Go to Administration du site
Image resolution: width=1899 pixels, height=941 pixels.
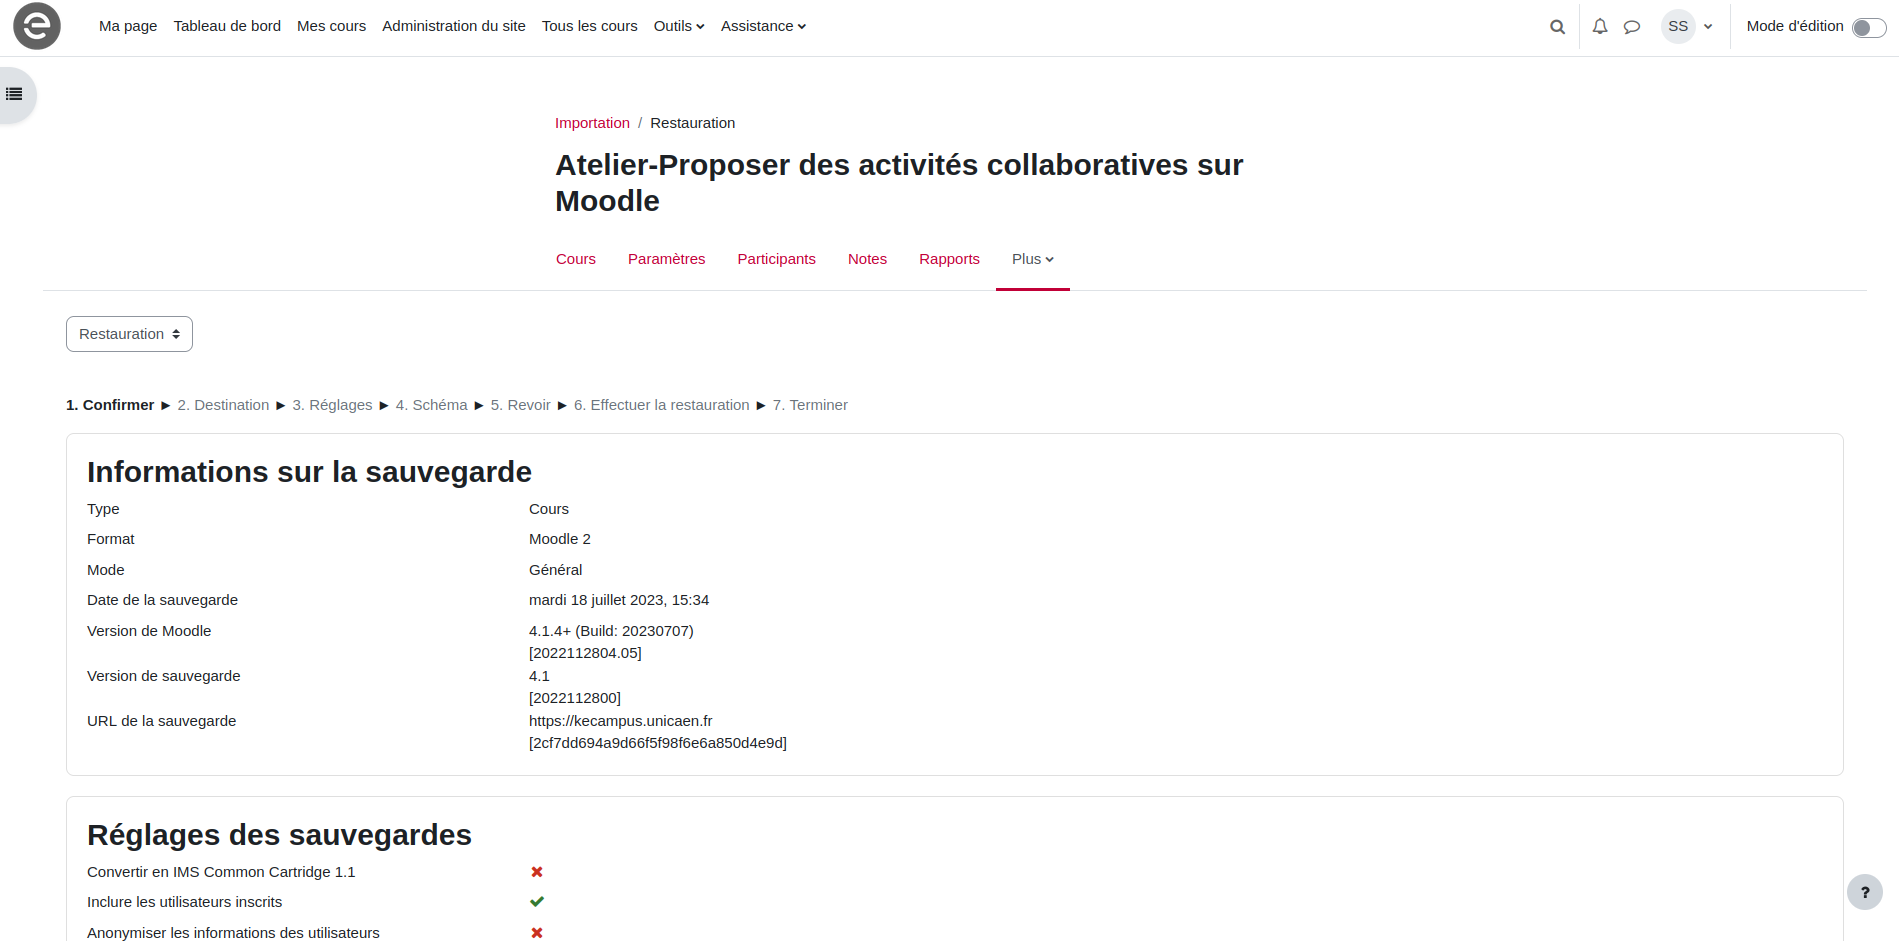453,26
